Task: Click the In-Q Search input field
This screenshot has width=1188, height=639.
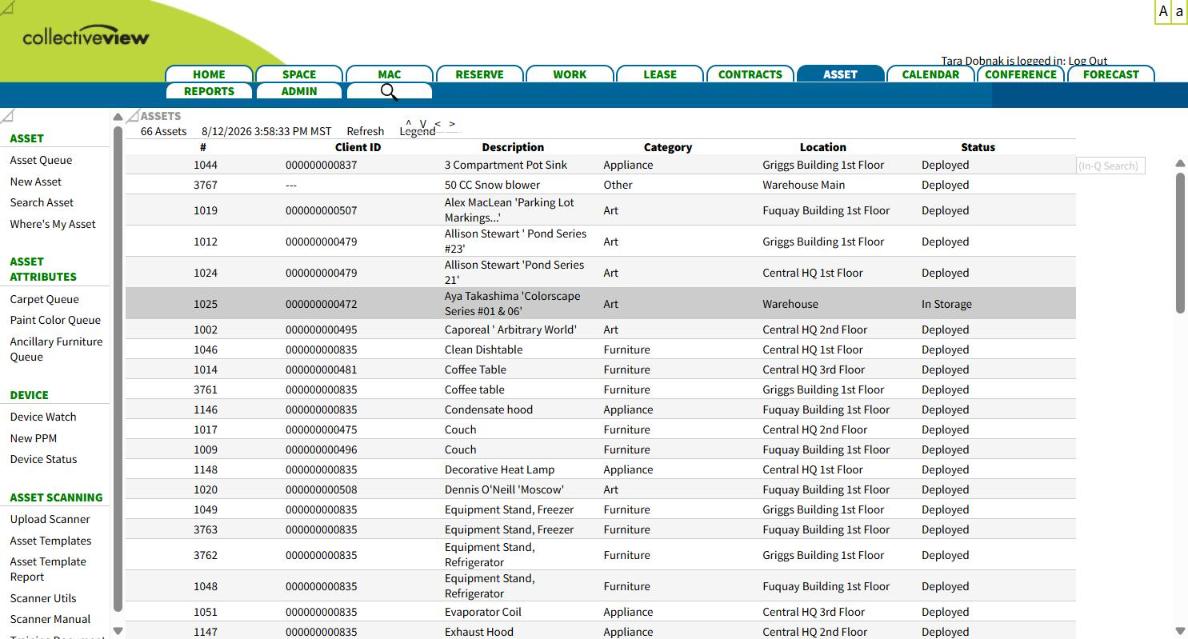Action: 1111,166
